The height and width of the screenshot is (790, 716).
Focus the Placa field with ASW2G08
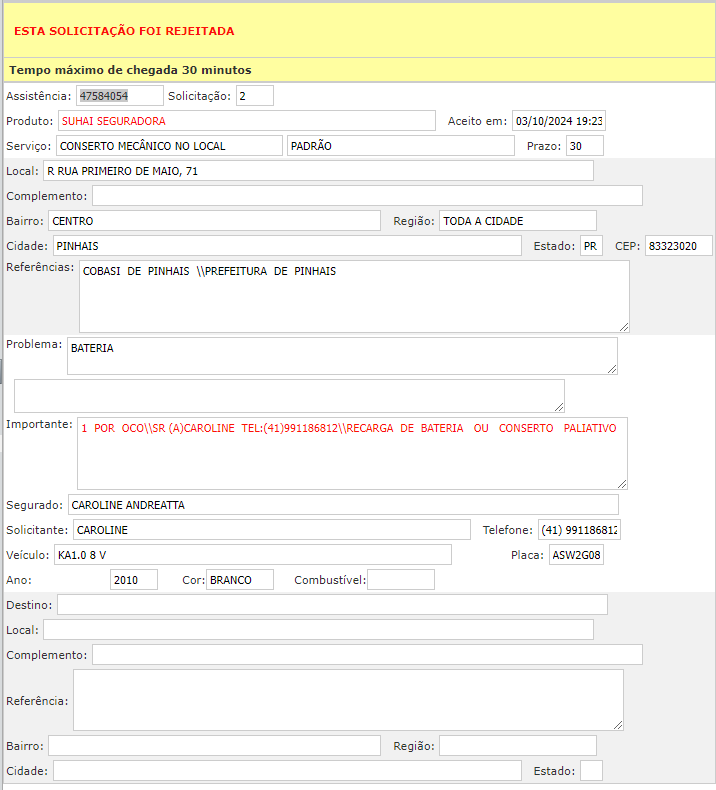[x=576, y=555]
